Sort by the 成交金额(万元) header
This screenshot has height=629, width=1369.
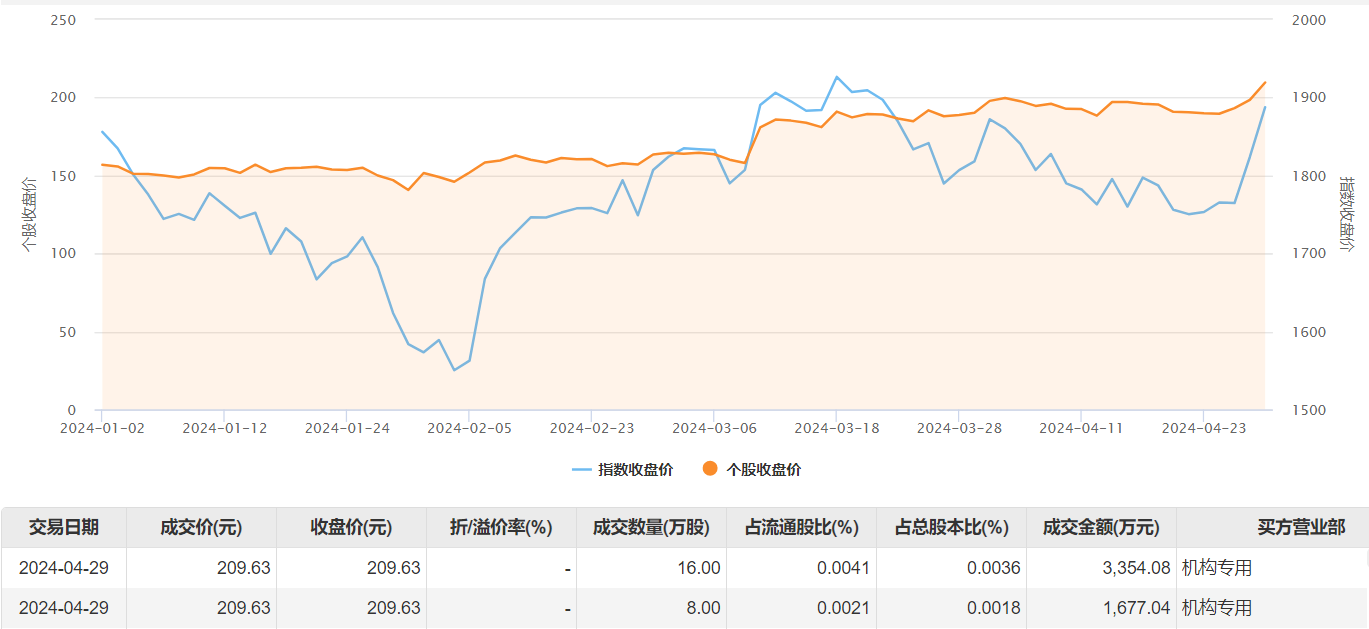coord(1101,527)
